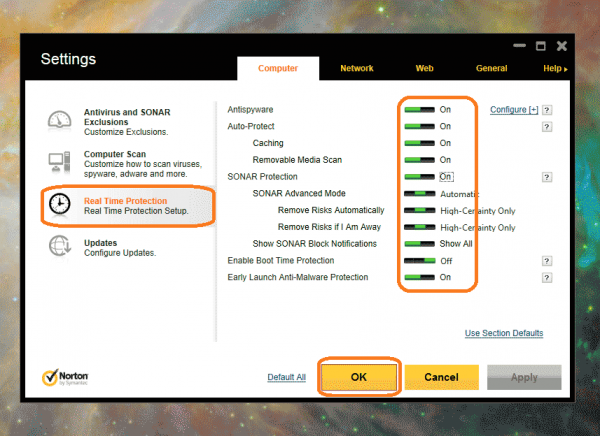
Task: Click the Auto-Protect setting label
Action: [x=251, y=126]
